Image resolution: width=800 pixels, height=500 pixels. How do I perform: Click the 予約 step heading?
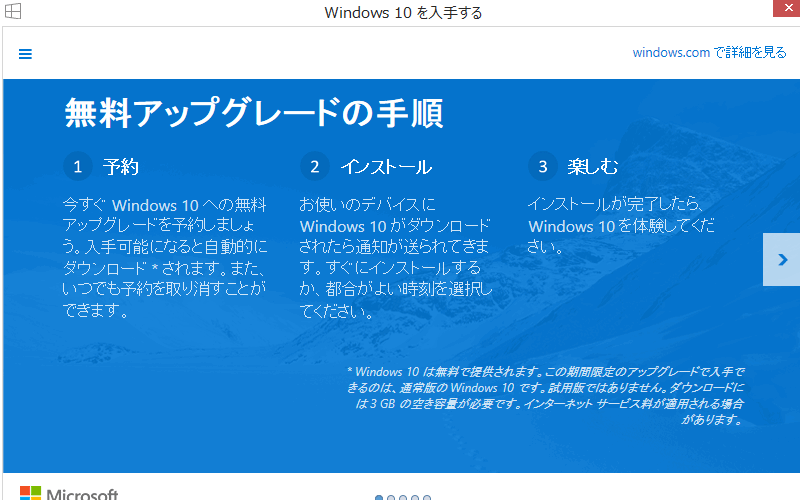120,166
